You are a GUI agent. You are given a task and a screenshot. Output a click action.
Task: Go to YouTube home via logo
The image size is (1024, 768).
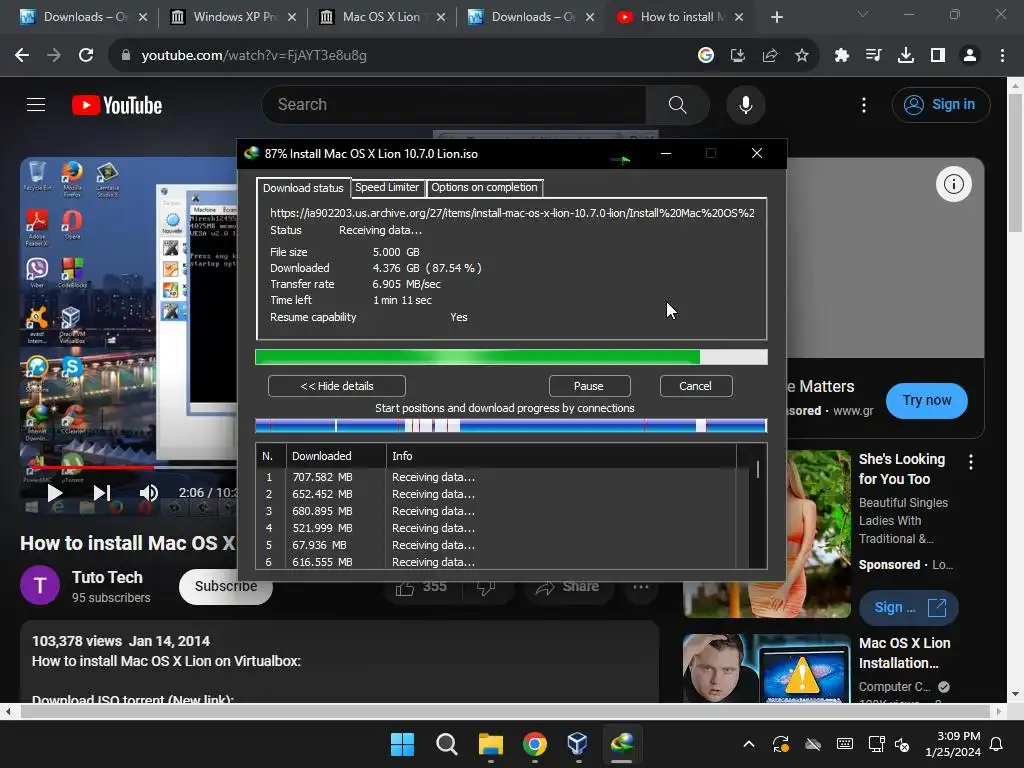[x=117, y=105]
